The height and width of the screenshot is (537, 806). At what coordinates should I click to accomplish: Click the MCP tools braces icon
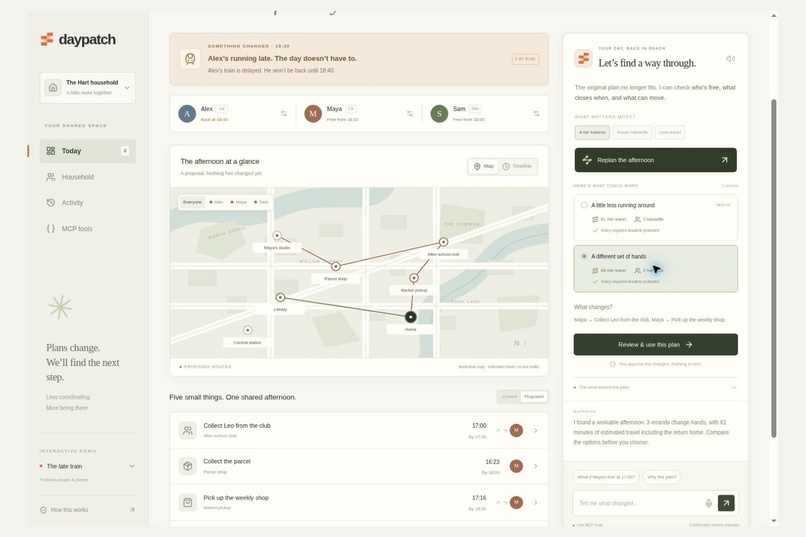pos(50,229)
